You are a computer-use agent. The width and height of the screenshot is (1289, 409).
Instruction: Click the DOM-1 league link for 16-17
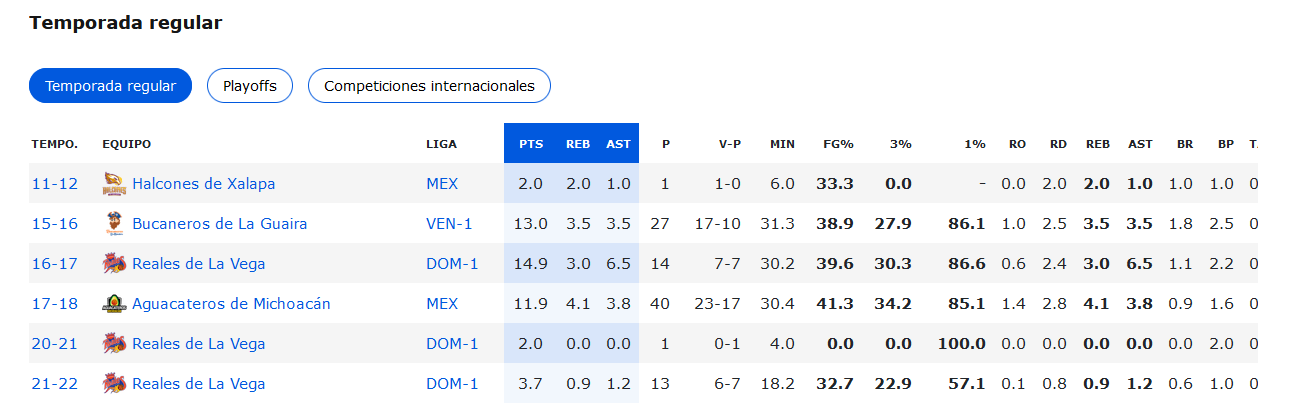[x=452, y=264]
